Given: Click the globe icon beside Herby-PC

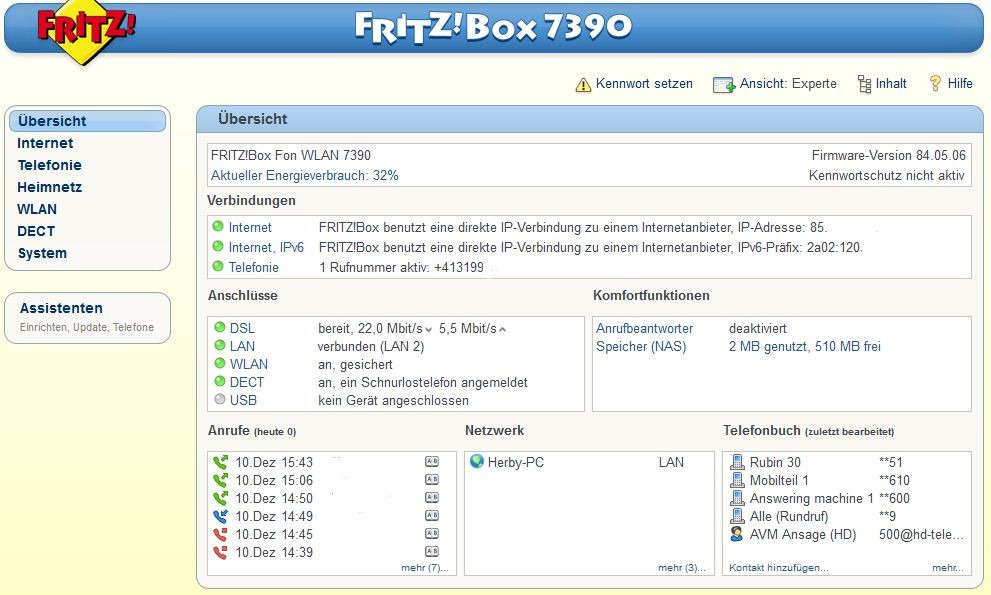Looking at the screenshot, I should 477,462.
